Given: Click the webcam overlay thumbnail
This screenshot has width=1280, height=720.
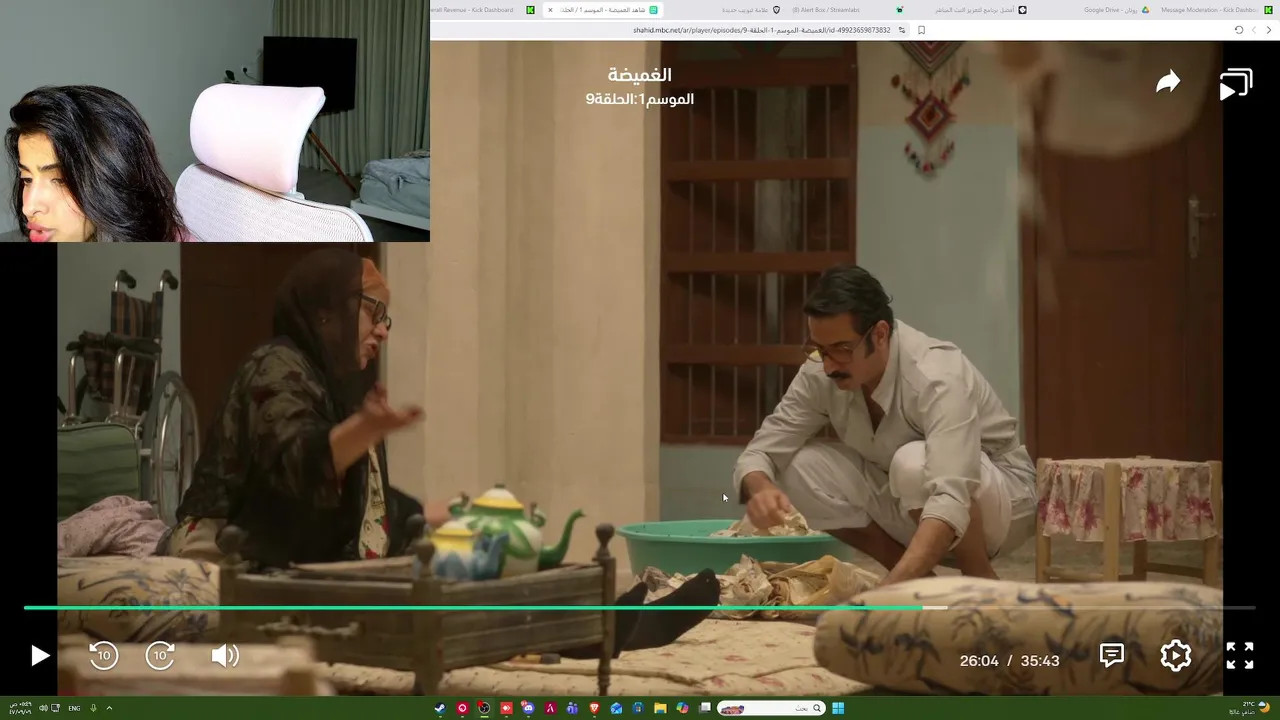Looking at the screenshot, I should [215, 121].
